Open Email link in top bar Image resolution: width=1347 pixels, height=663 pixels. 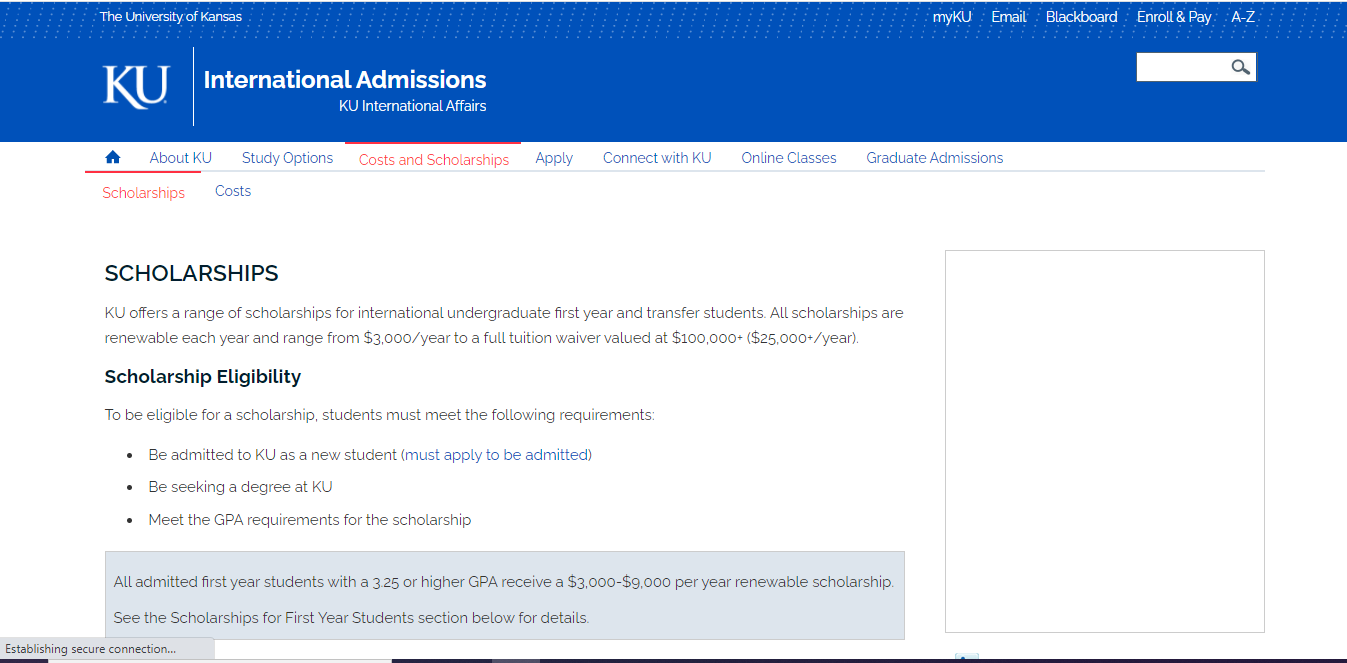(x=1009, y=17)
